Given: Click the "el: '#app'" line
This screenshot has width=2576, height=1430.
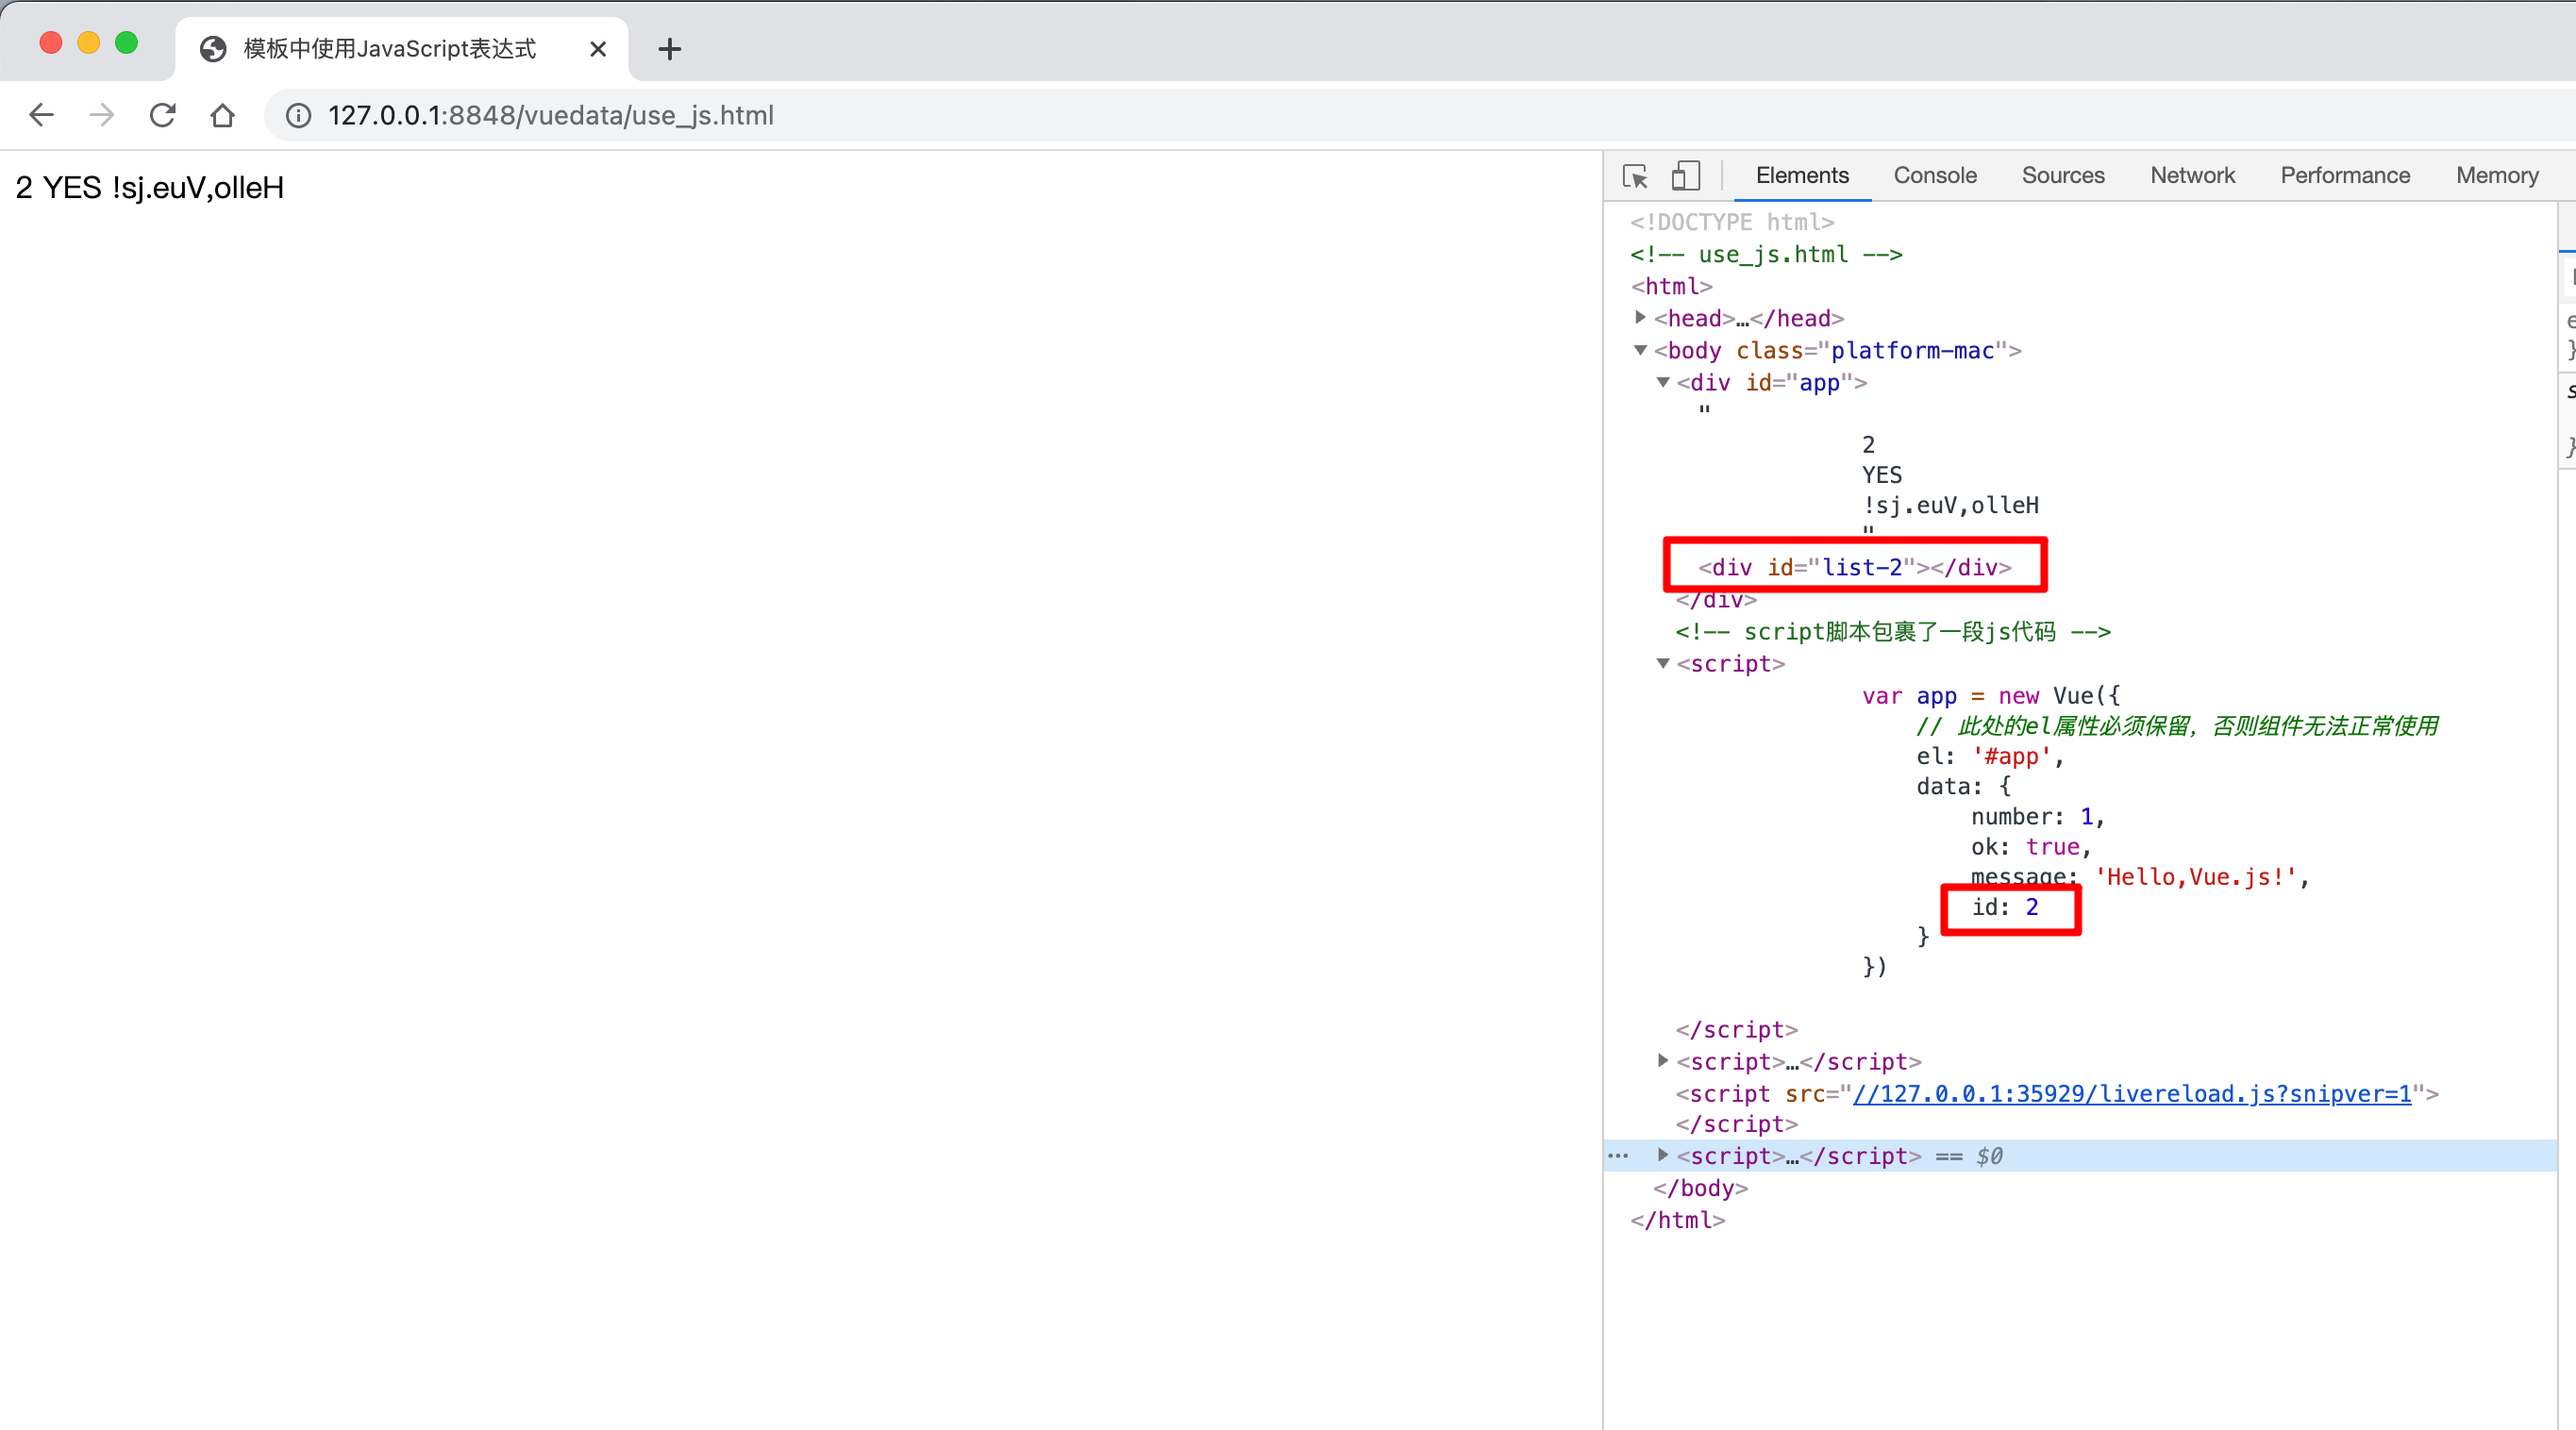Looking at the screenshot, I should [x=1990, y=757].
